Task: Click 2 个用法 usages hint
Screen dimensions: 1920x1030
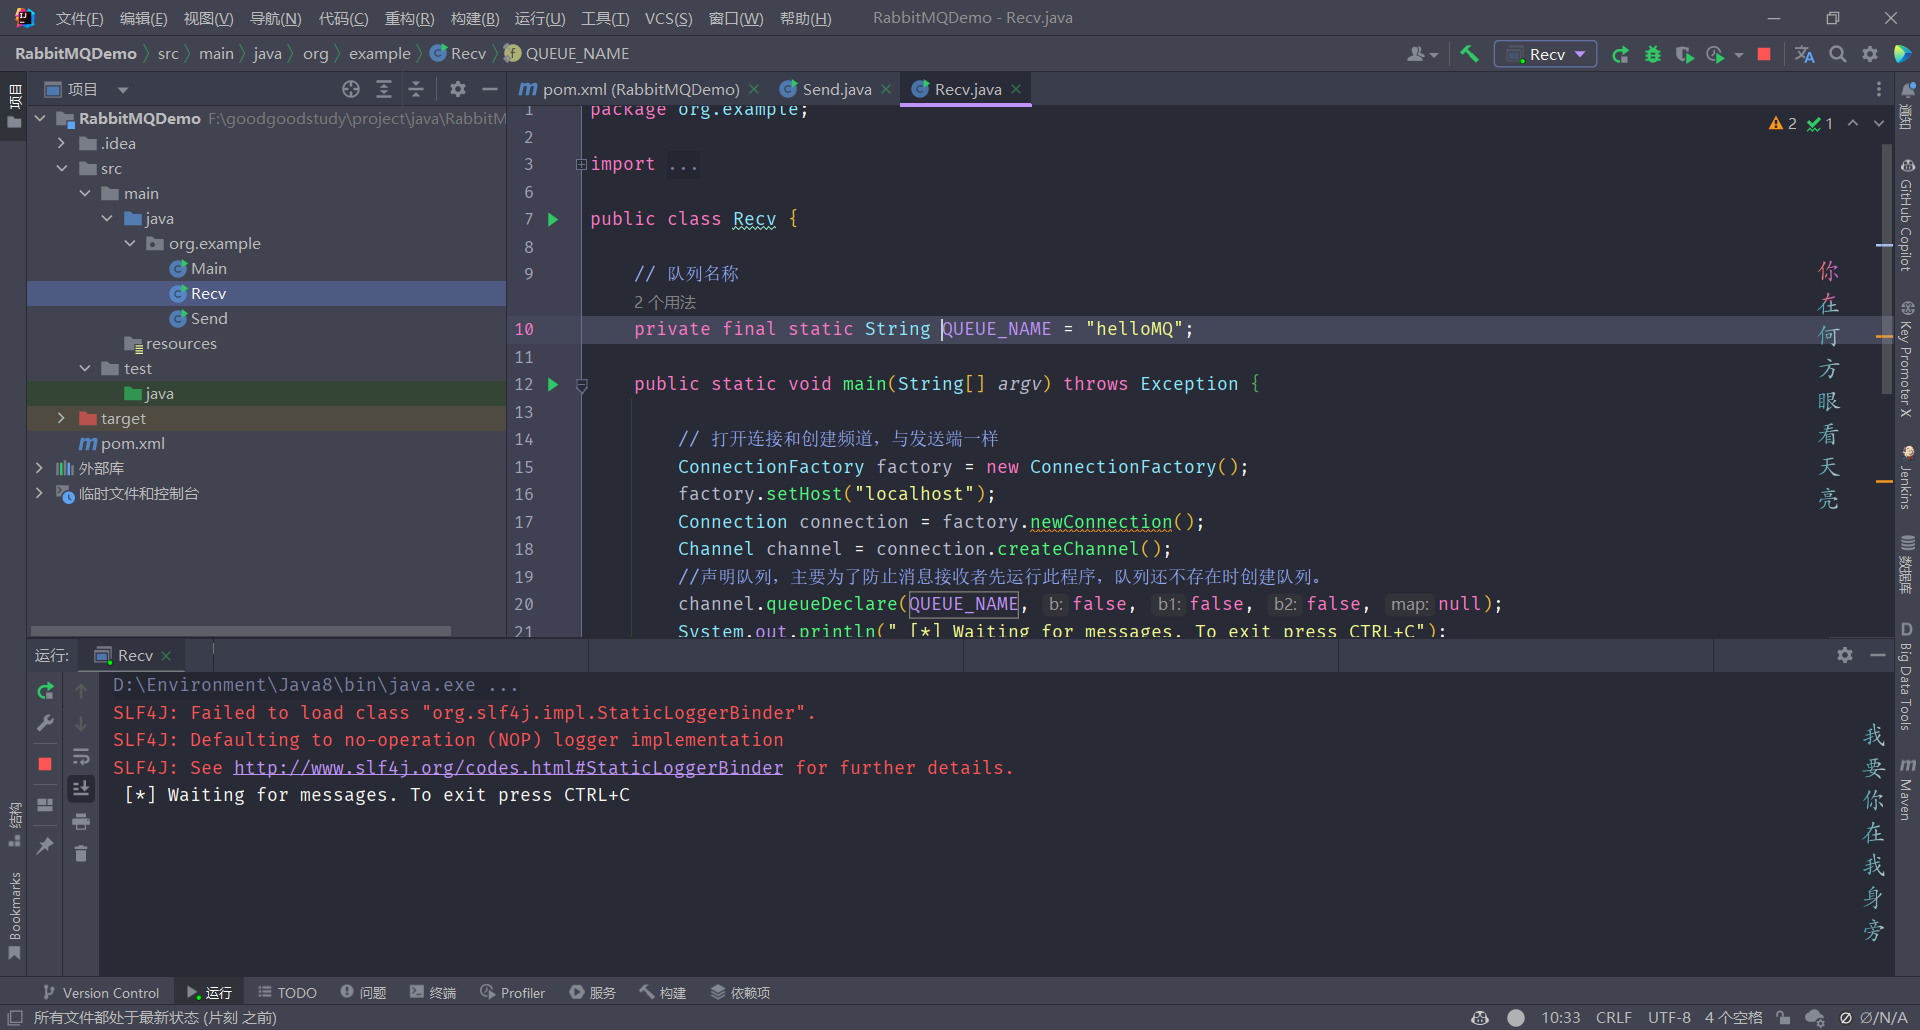Action: pyautogui.click(x=665, y=302)
